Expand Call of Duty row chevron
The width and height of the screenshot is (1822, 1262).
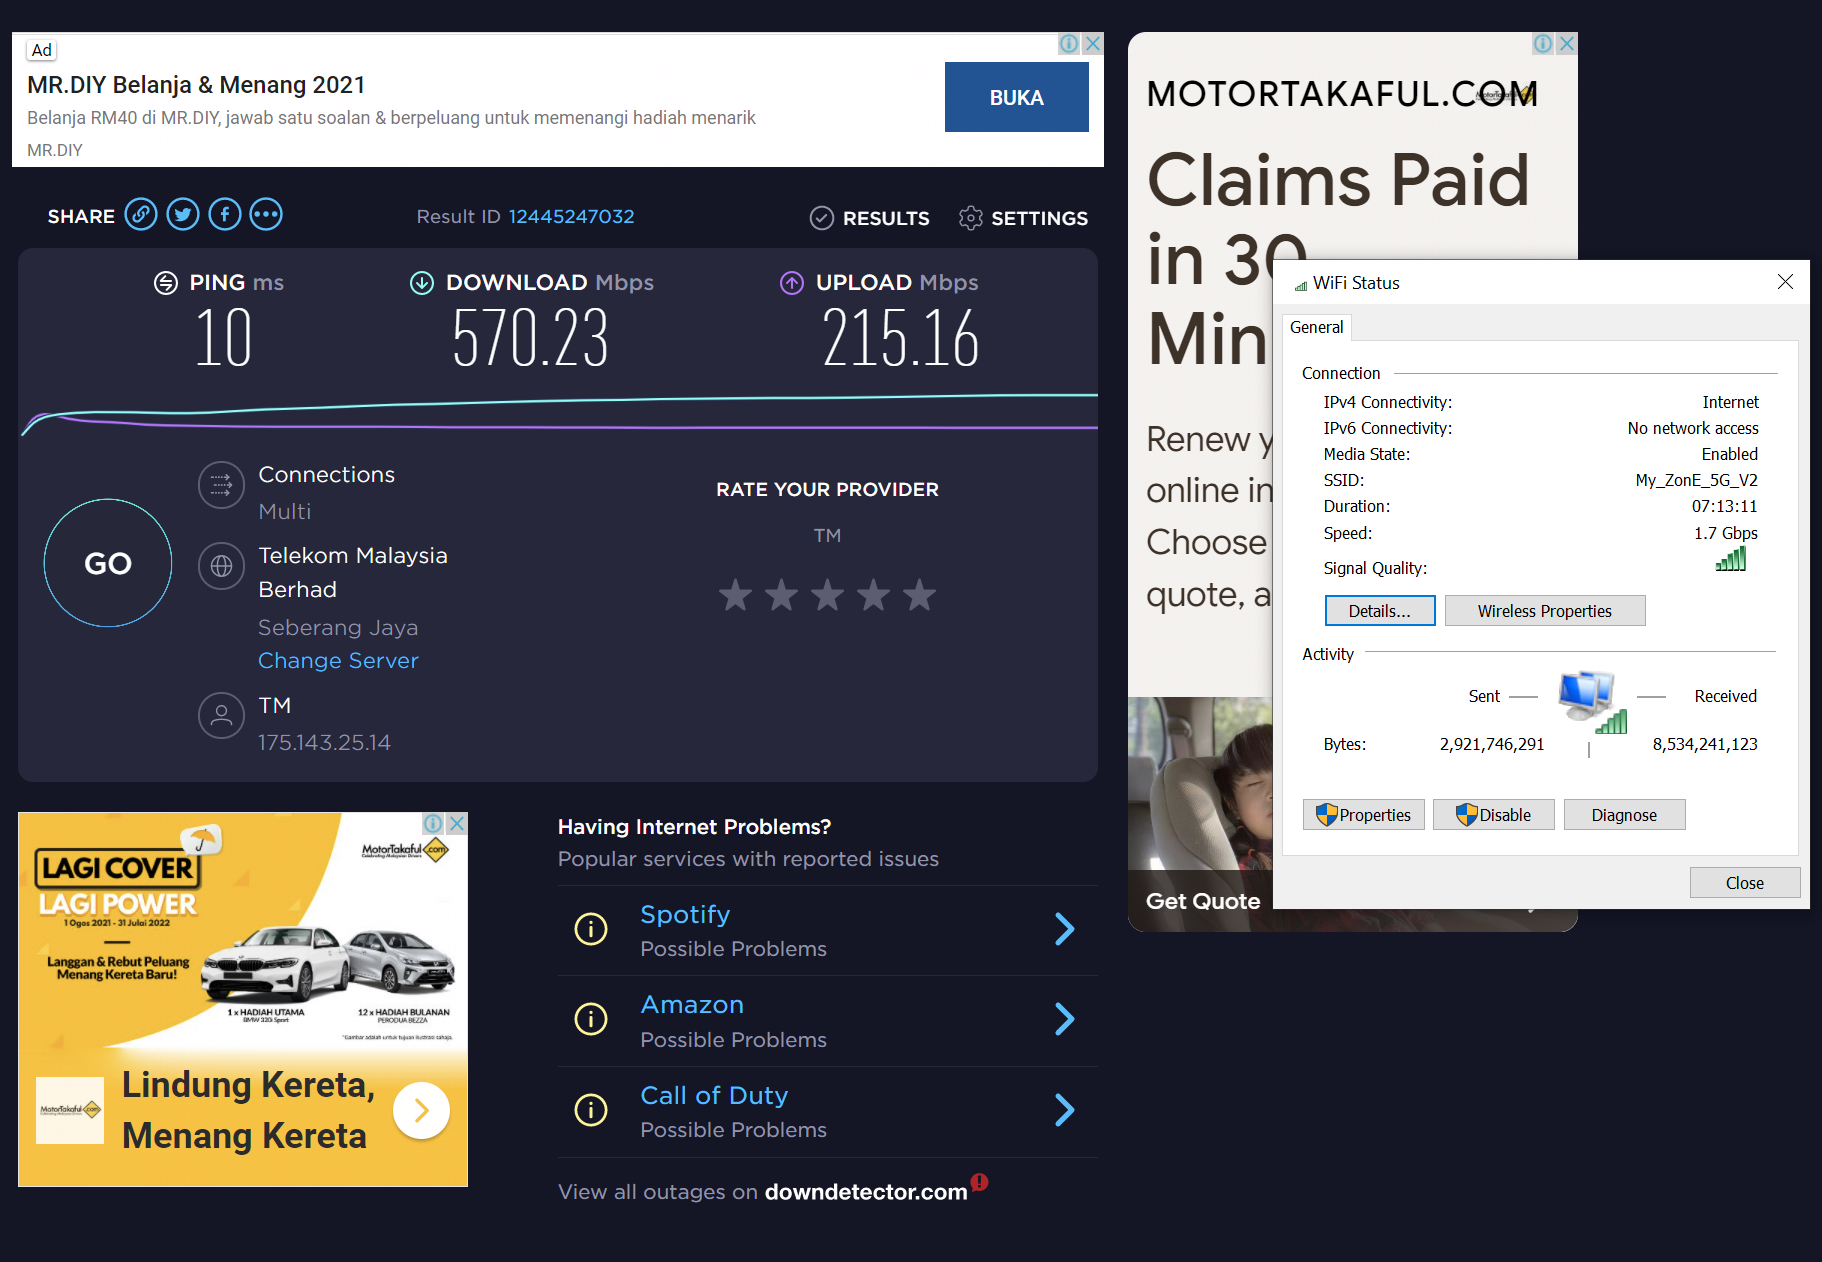pyautogui.click(x=1065, y=1110)
